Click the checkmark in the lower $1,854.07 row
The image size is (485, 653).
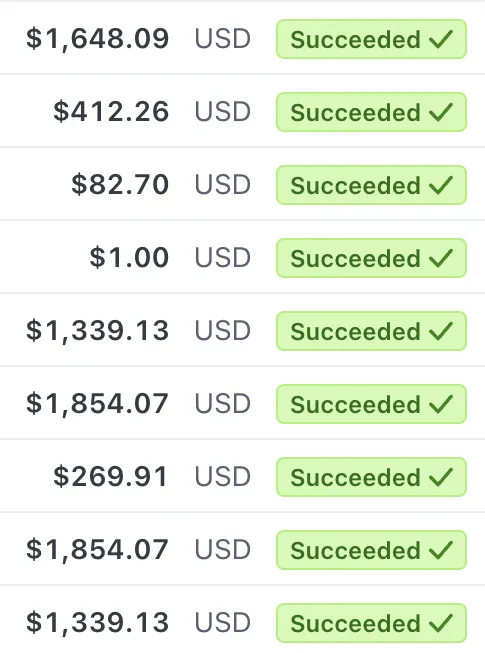(440, 550)
